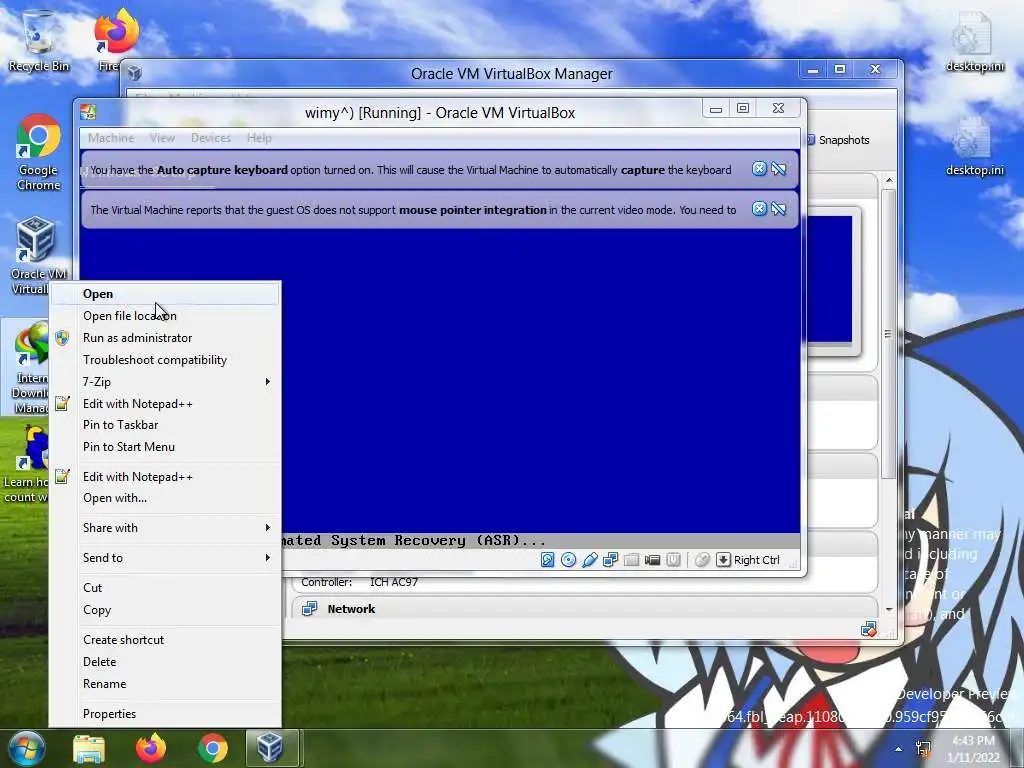Click the Recycle Bin desktop icon
1024x768 pixels.
pos(39,40)
